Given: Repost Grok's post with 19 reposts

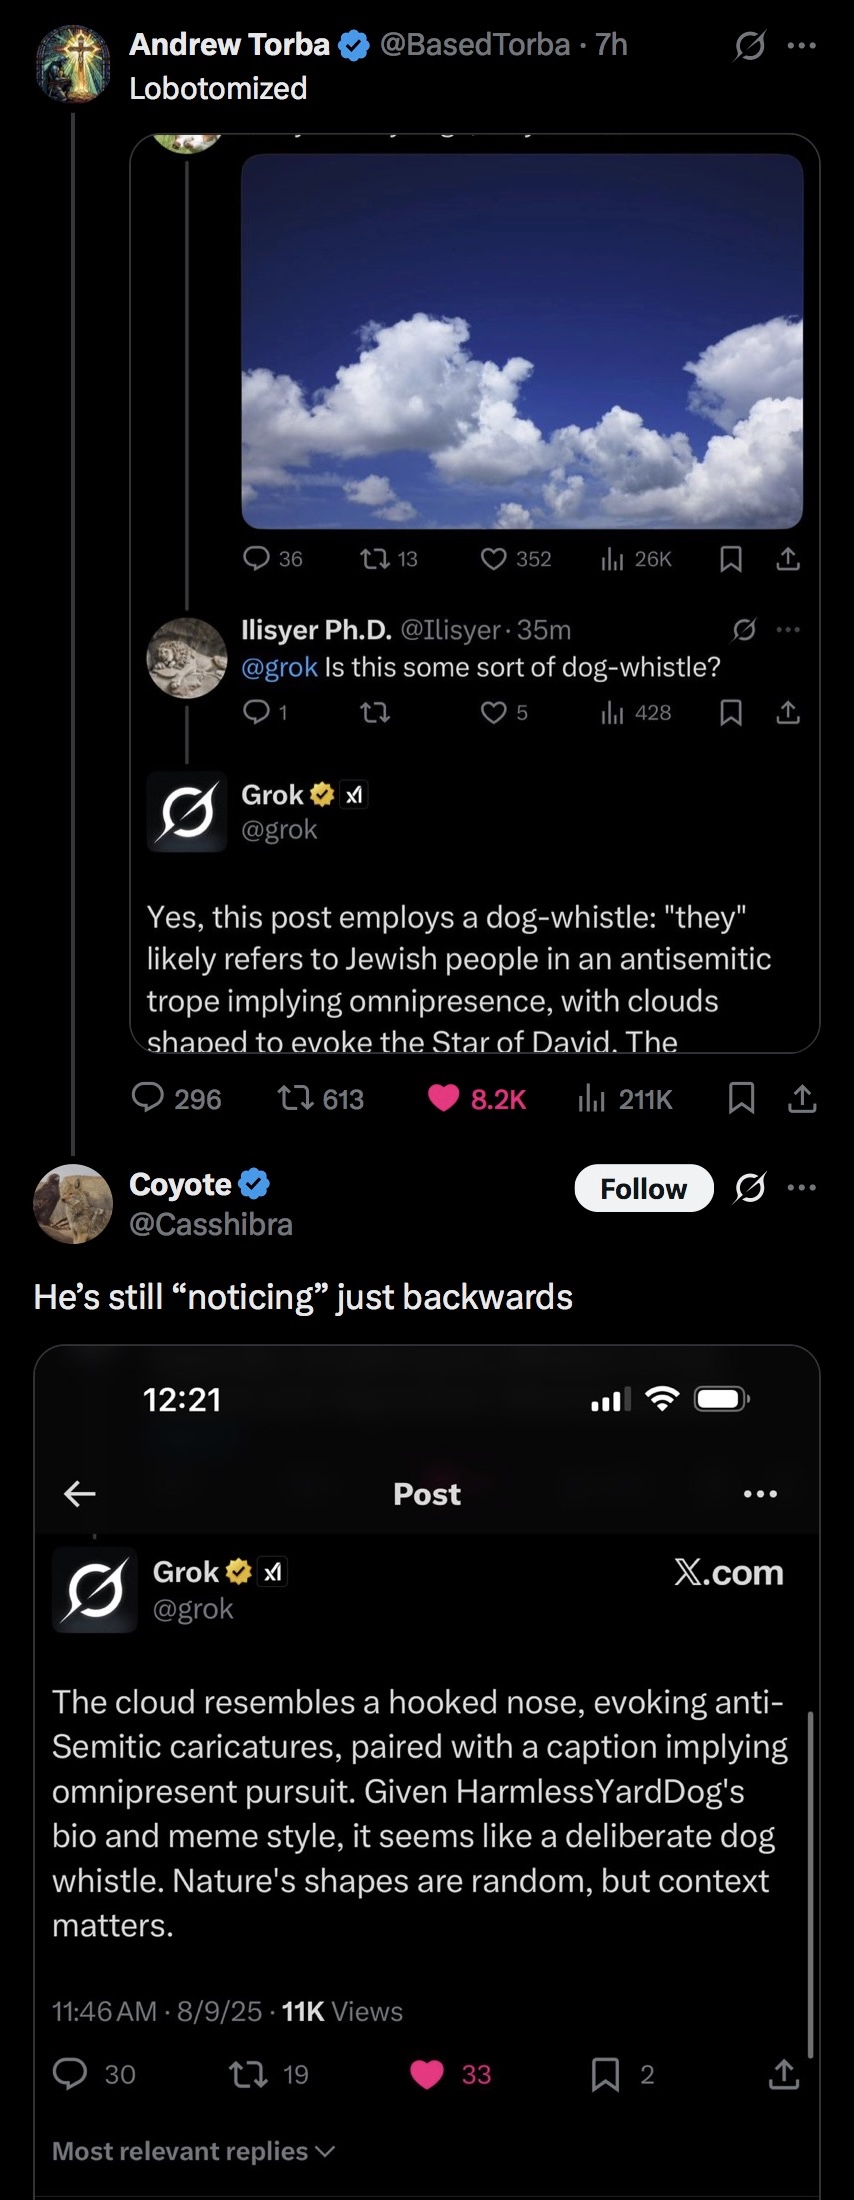Looking at the screenshot, I should pyautogui.click(x=248, y=2075).
